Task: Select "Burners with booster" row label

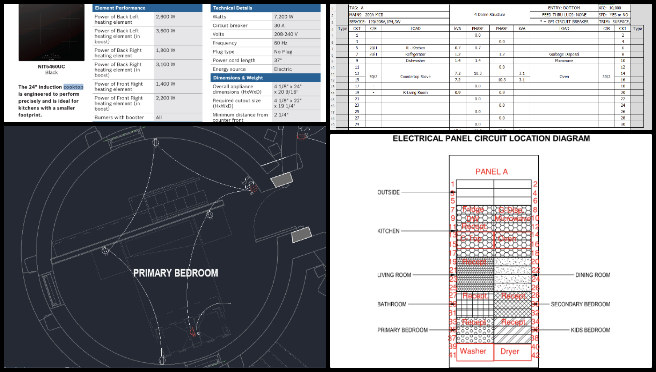Action: click(119, 118)
